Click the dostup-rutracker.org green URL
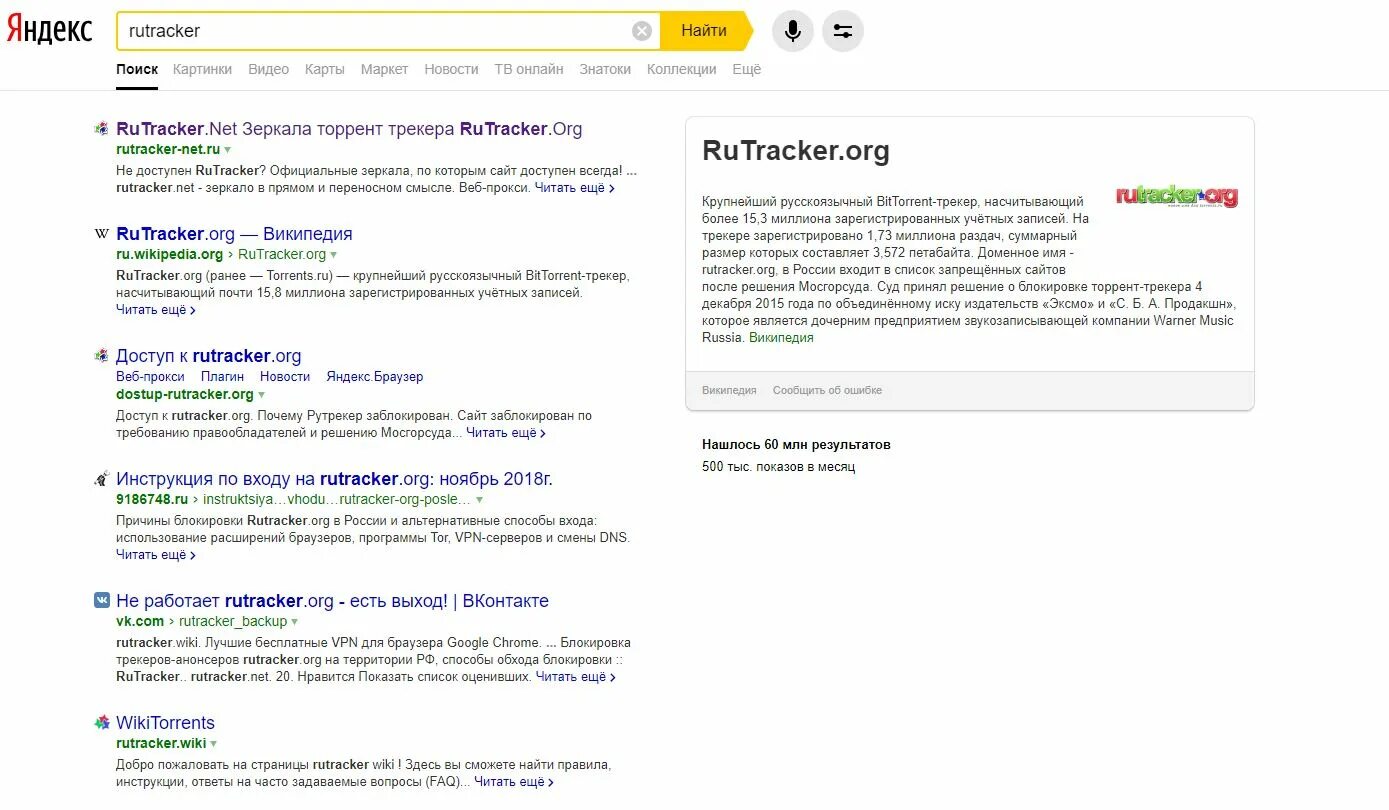Image resolution: width=1389 pixels, height=810 pixels. (x=185, y=395)
